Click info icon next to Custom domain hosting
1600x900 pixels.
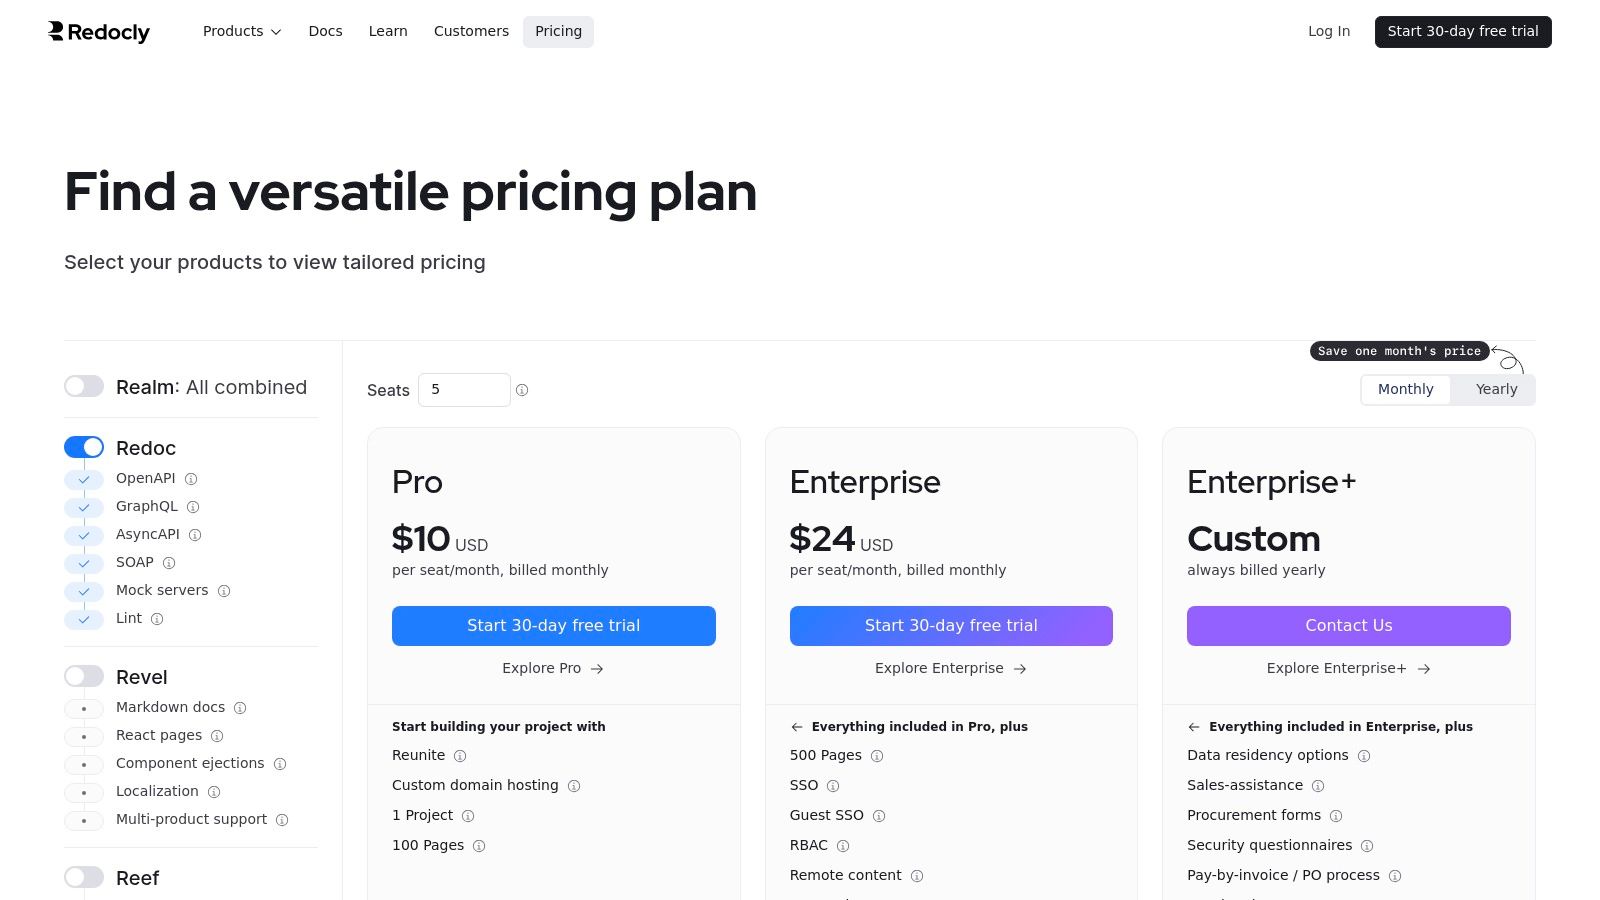point(574,786)
